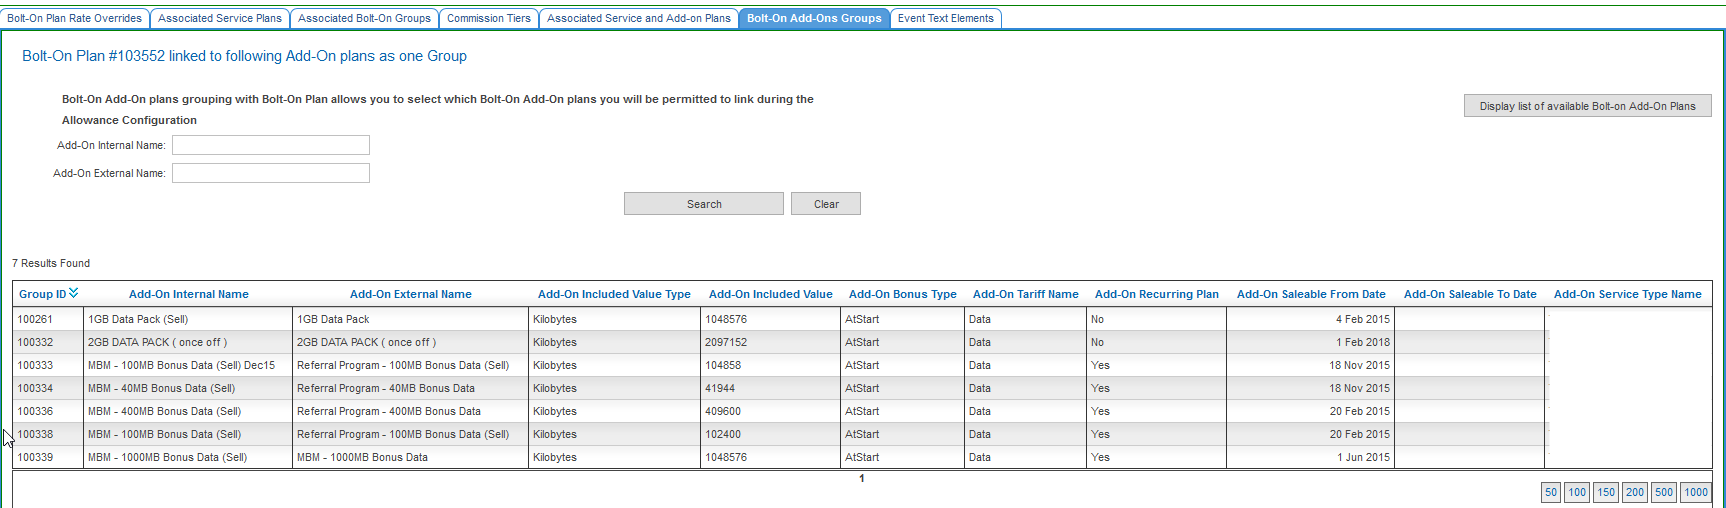Click the Group ID sort arrow icon

pyautogui.click(x=74, y=293)
